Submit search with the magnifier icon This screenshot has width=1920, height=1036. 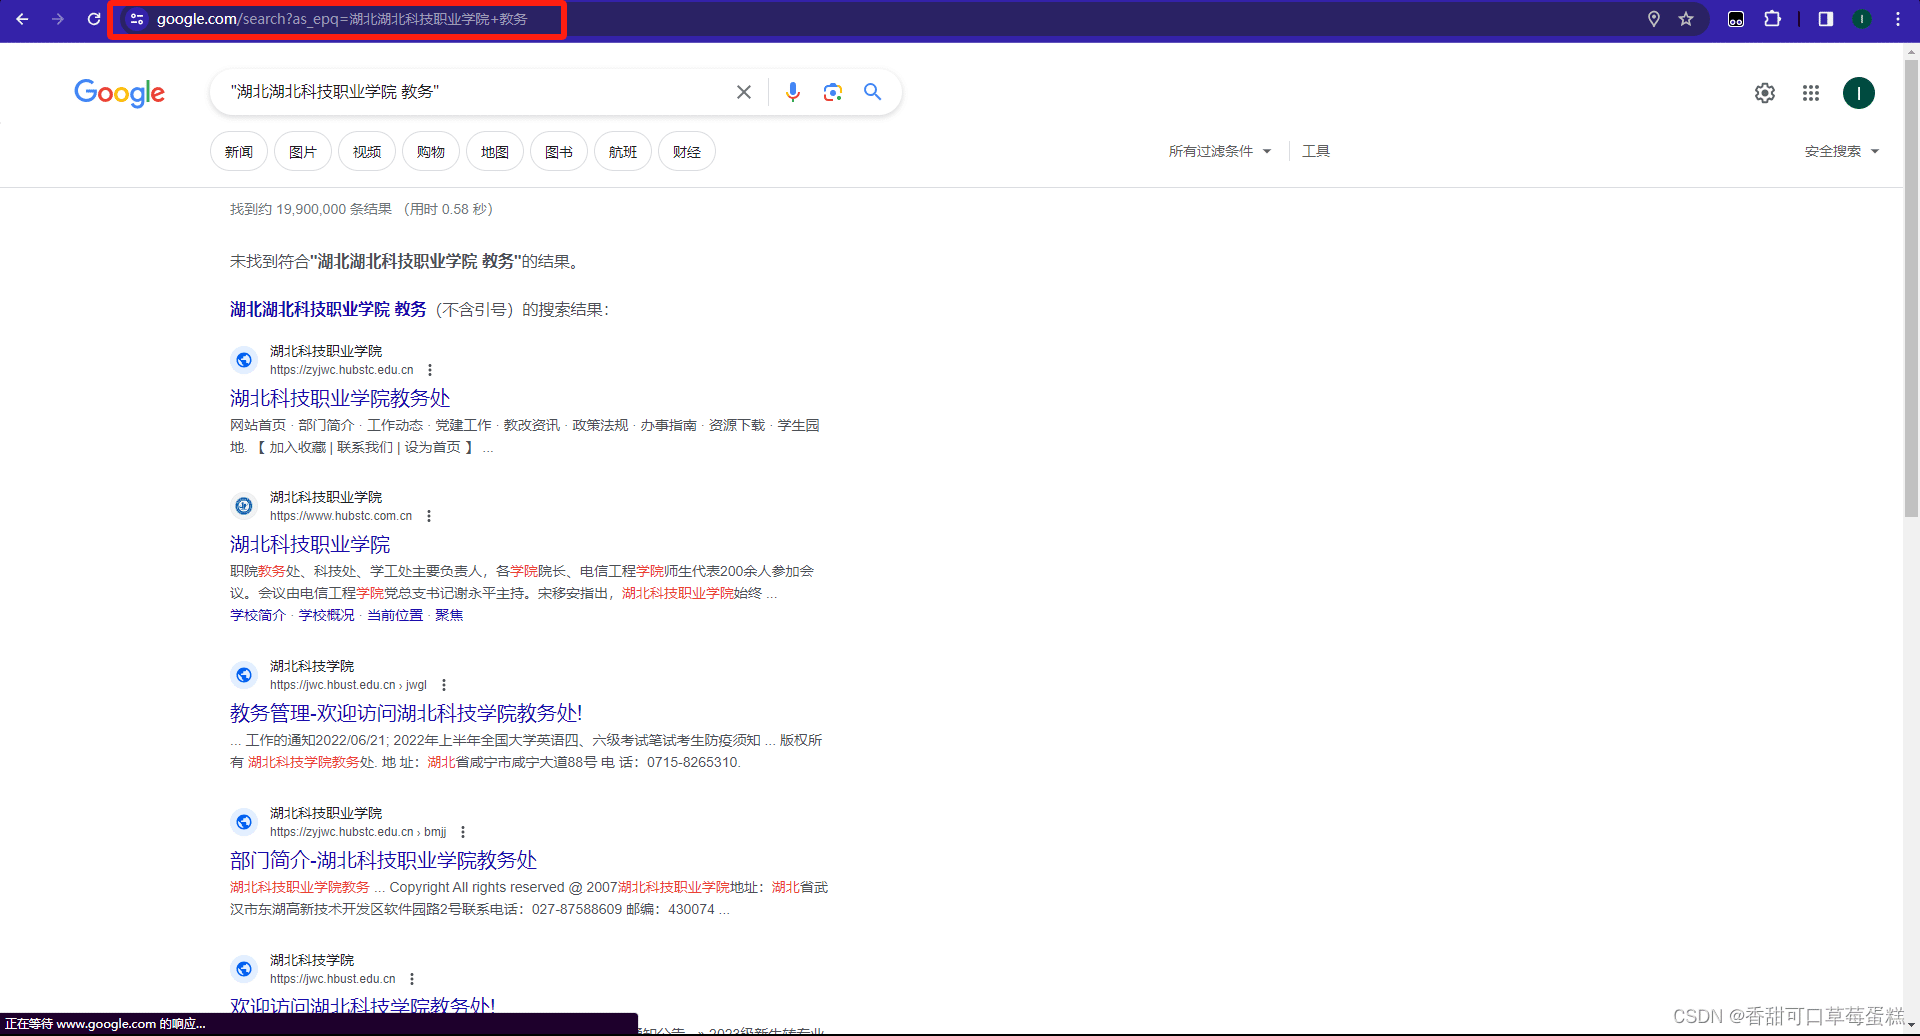(873, 92)
